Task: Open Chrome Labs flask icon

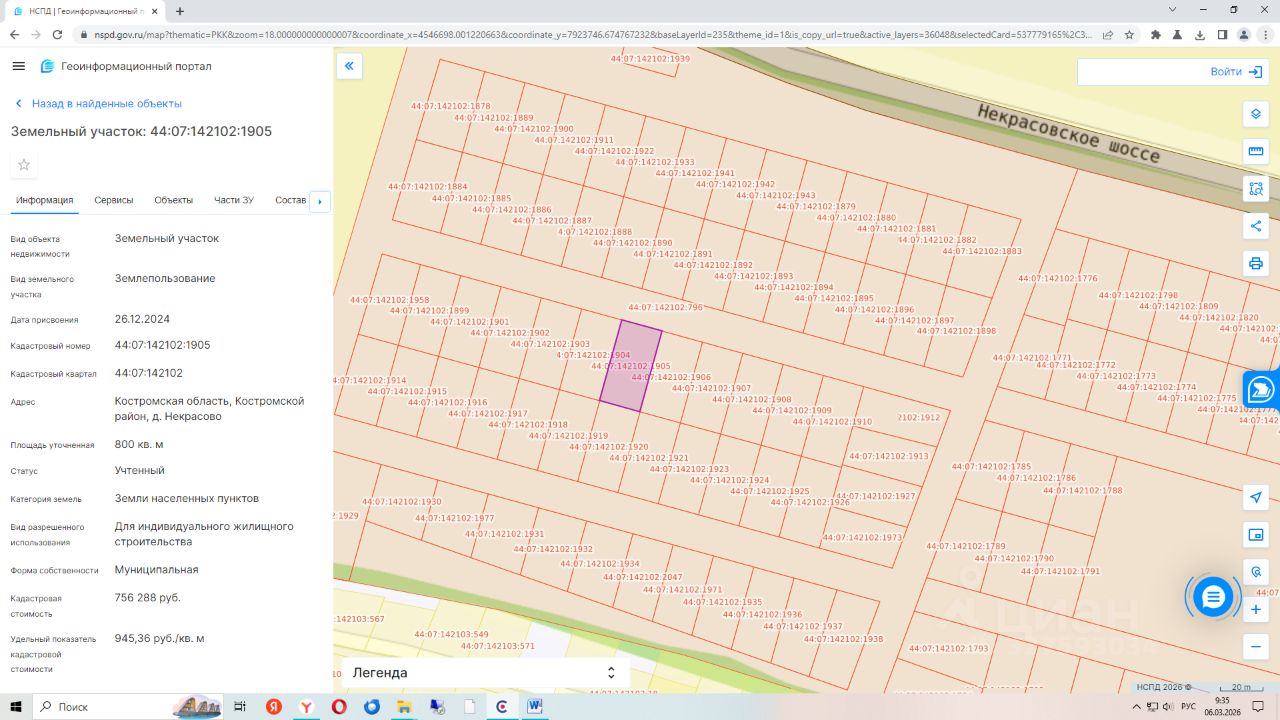Action: tap(1178, 34)
